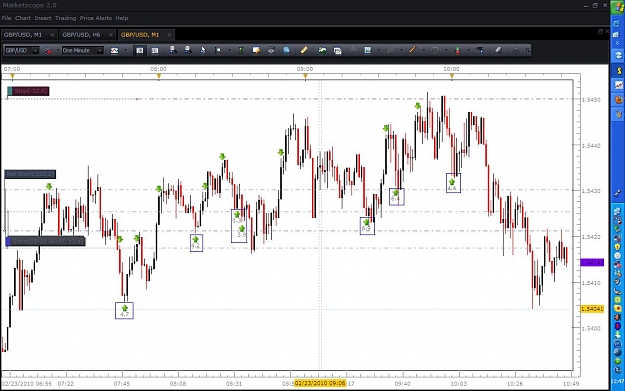Close the GBP/USD, H6 tab
Viewport: 625px width, 391px height.
coord(111,35)
